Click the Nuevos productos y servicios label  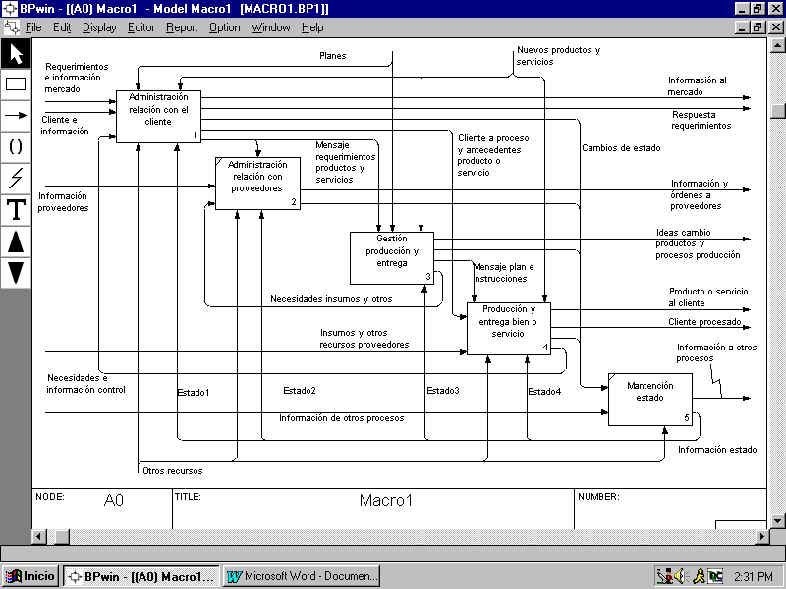[x=558, y=56]
